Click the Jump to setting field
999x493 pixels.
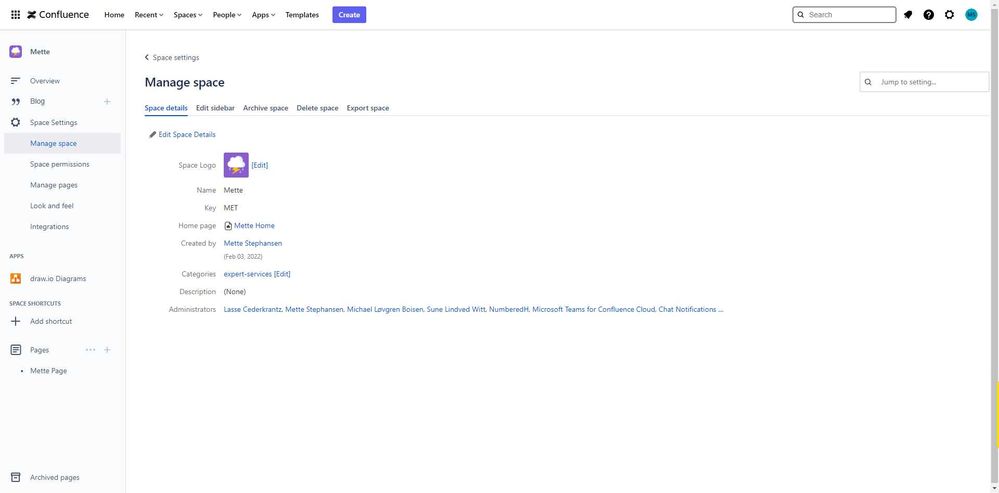[x=924, y=82]
